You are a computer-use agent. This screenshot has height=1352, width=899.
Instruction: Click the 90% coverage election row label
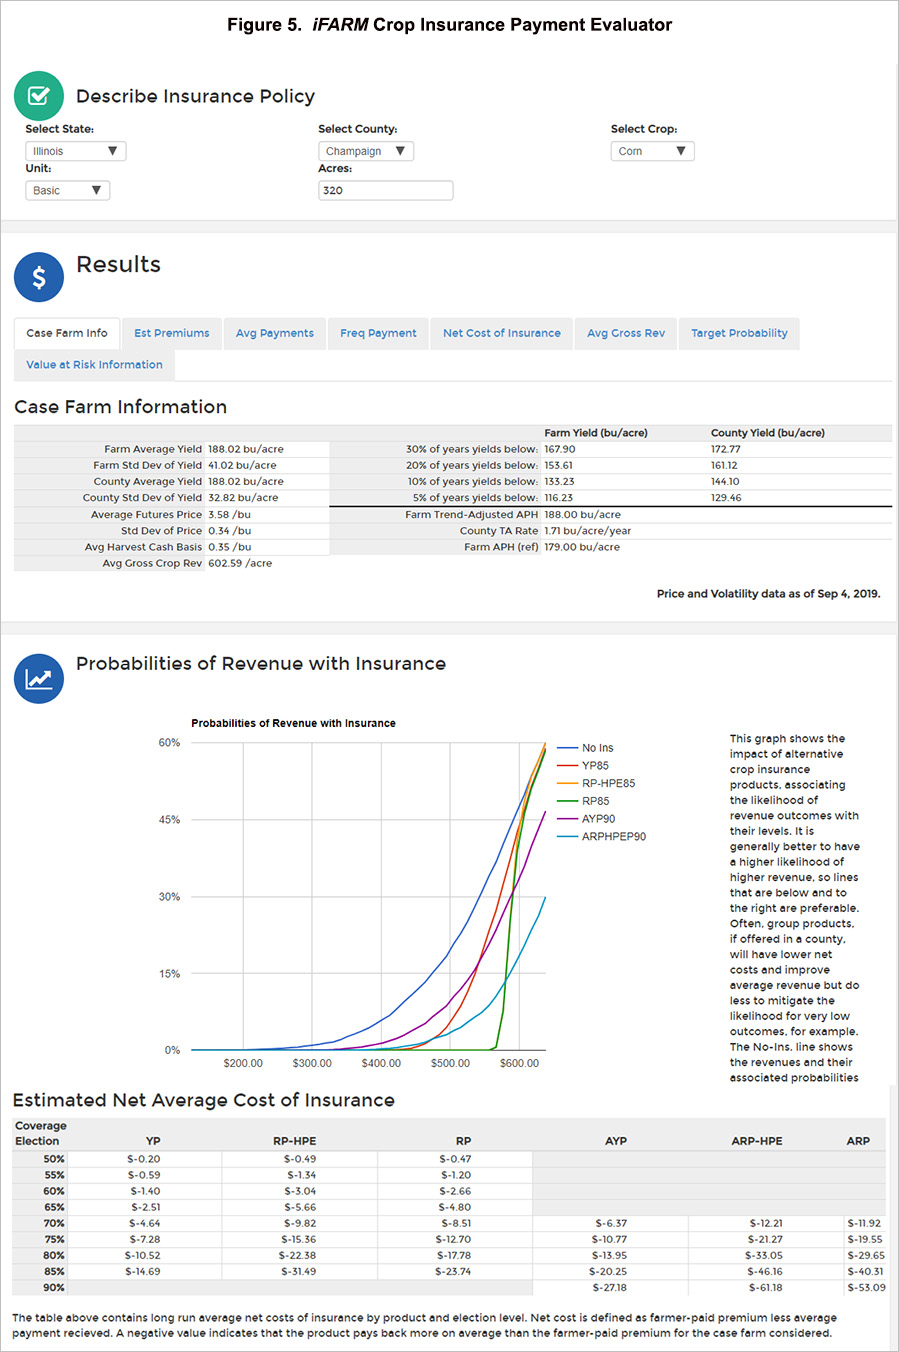(x=54, y=1287)
